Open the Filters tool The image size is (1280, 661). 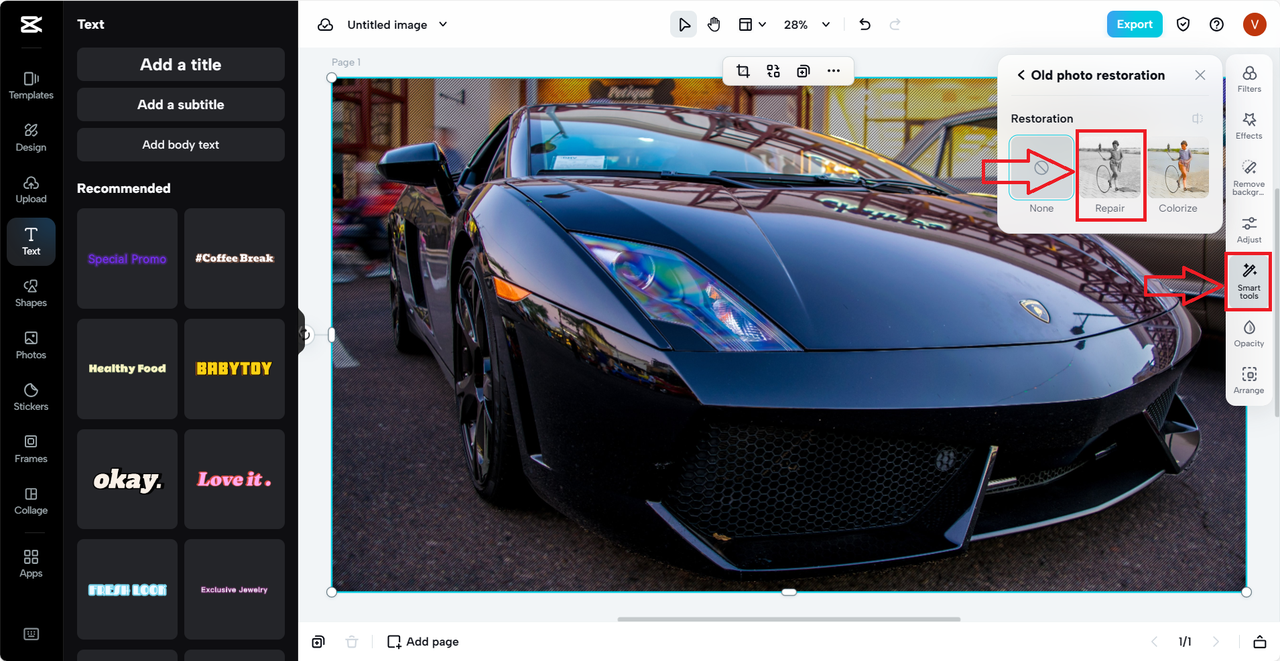tap(1249, 79)
